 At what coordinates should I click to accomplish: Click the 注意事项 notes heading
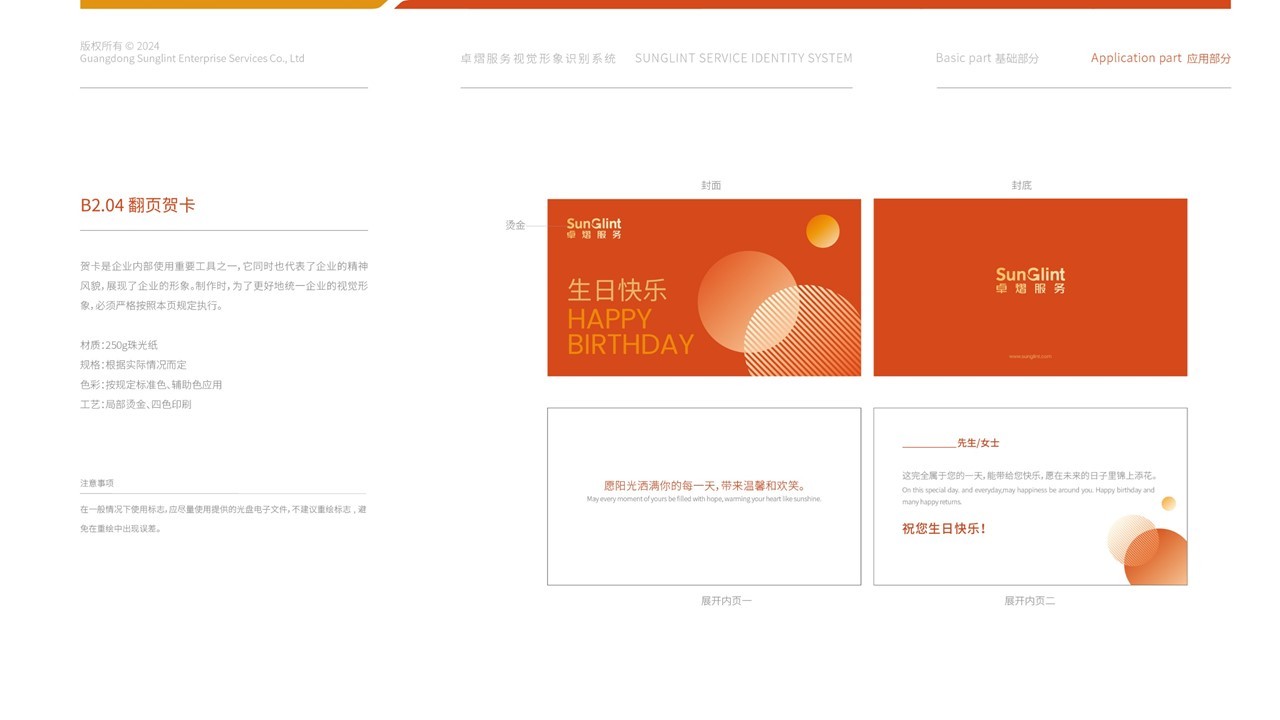[x=98, y=482]
